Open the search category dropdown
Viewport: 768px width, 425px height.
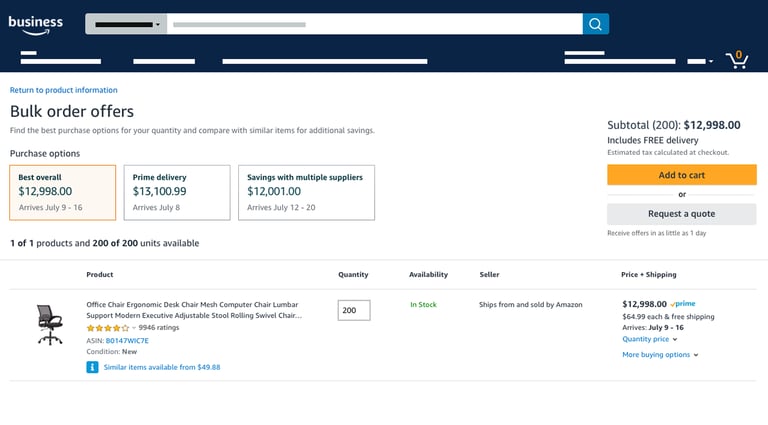pyautogui.click(x=126, y=24)
